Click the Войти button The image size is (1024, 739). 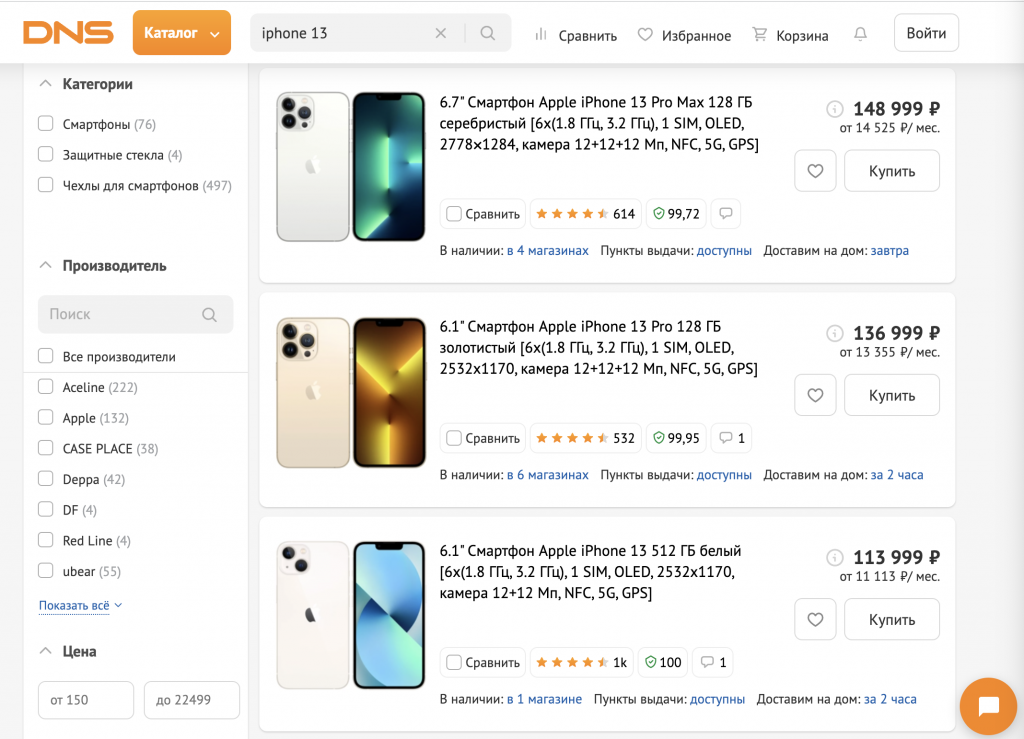tap(926, 33)
